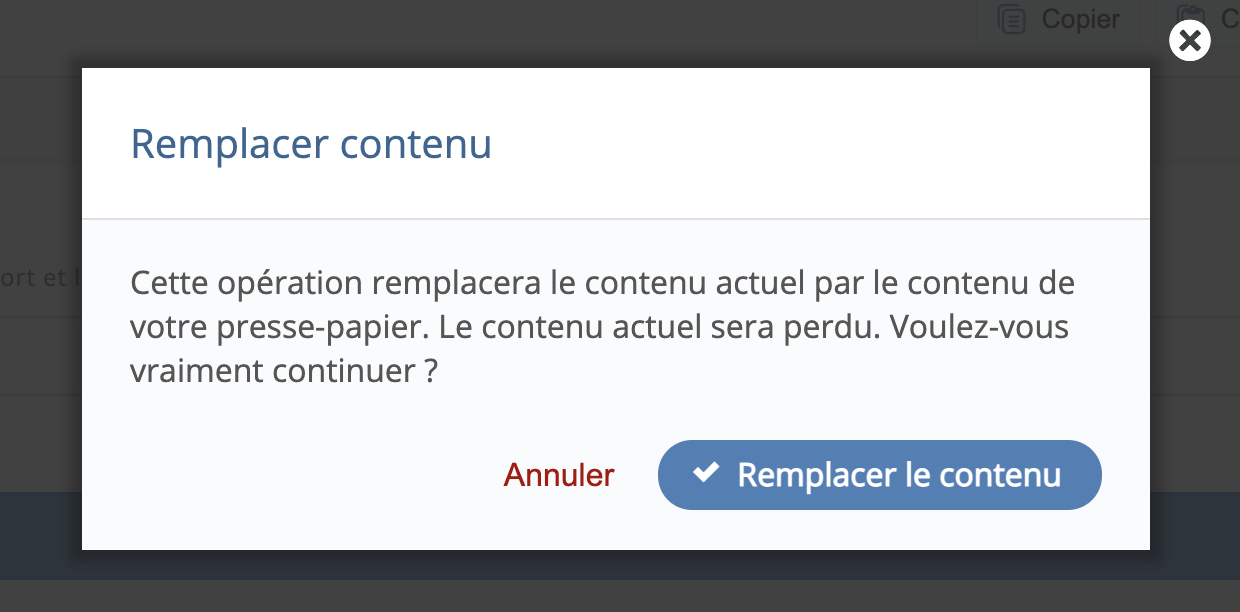
Task: Click the dimmed text left of the dialog
Action: [x=40, y=278]
